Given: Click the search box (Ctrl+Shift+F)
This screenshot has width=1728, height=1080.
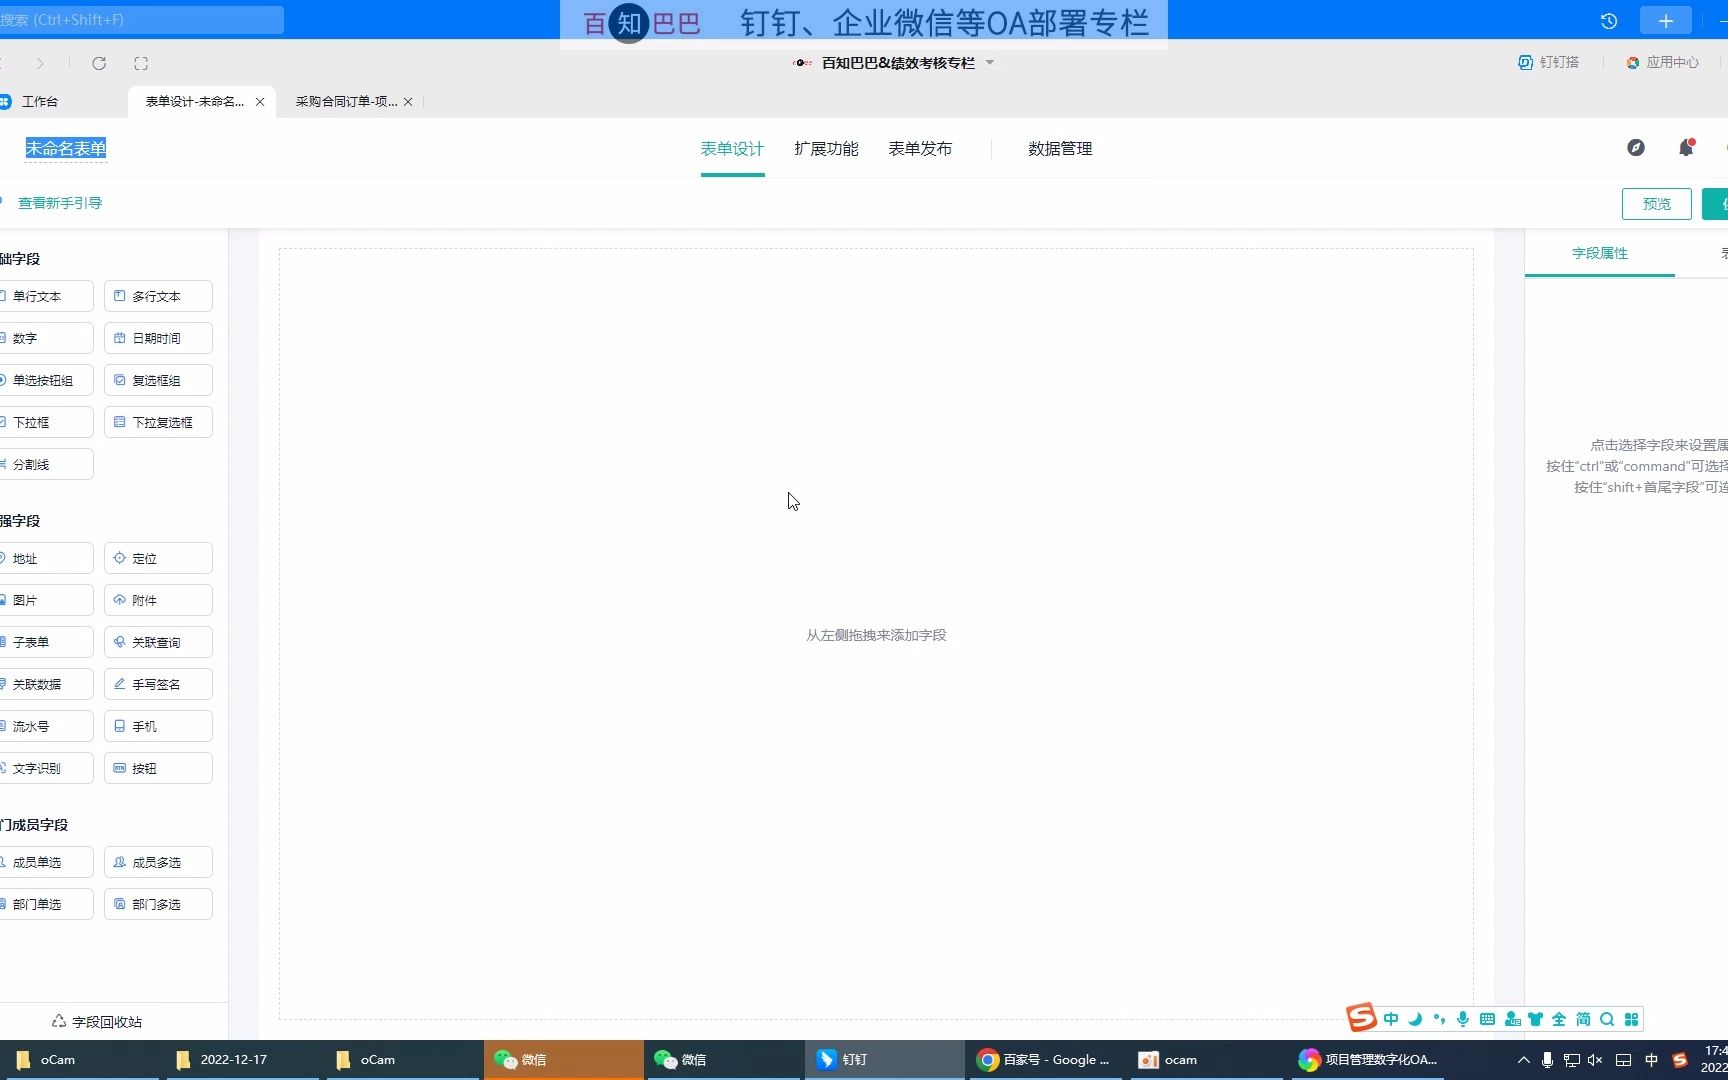Looking at the screenshot, I should [x=141, y=20].
